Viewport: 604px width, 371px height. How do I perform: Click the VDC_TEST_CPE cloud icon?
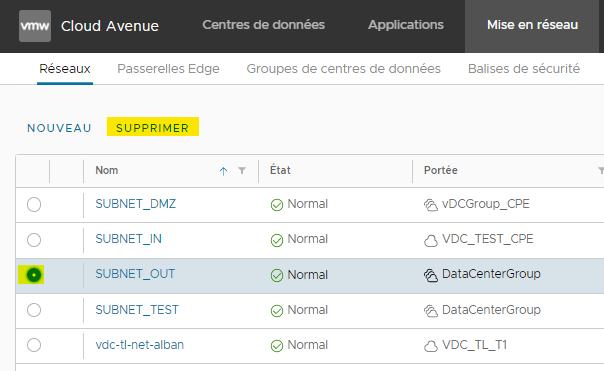[431, 240]
